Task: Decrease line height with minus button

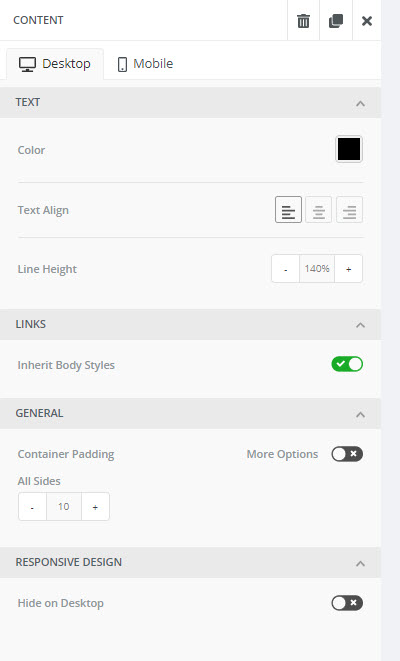Action: (x=285, y=269)
